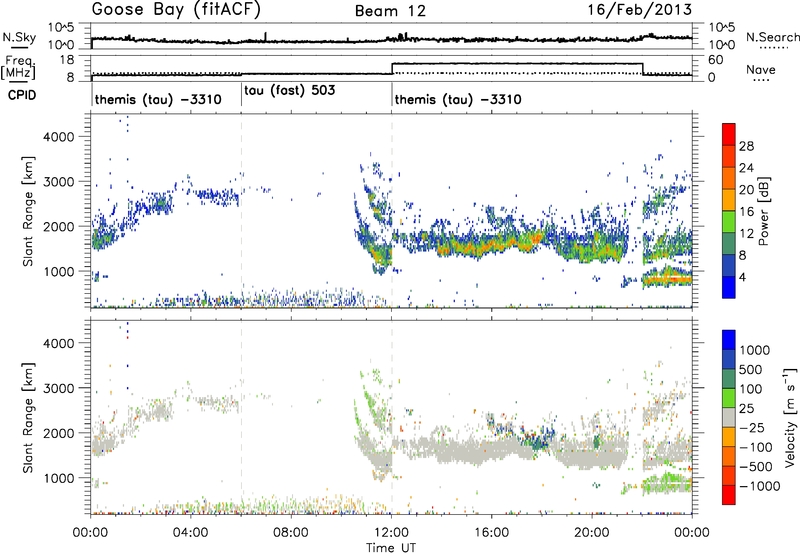The width and height of the screenshot is (800, 554).
Task: Click the blue 1000 Velocity colorbar segment
Action: [729, 340]
